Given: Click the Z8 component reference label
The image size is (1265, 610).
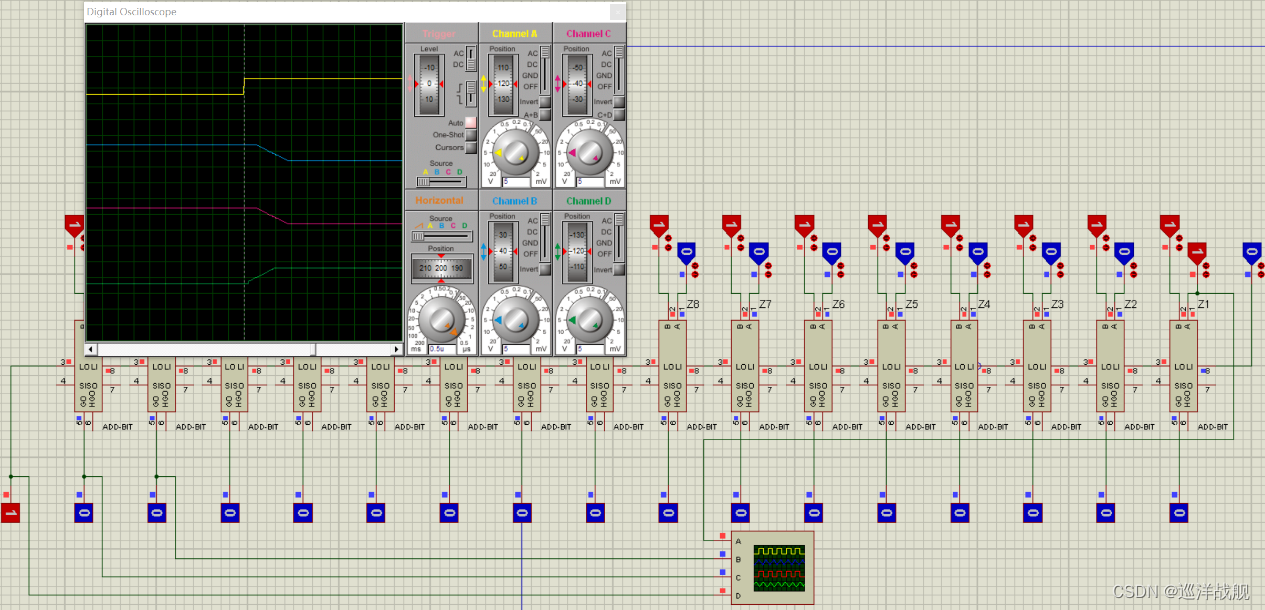Looking at the screenshot, I should 693,303.
